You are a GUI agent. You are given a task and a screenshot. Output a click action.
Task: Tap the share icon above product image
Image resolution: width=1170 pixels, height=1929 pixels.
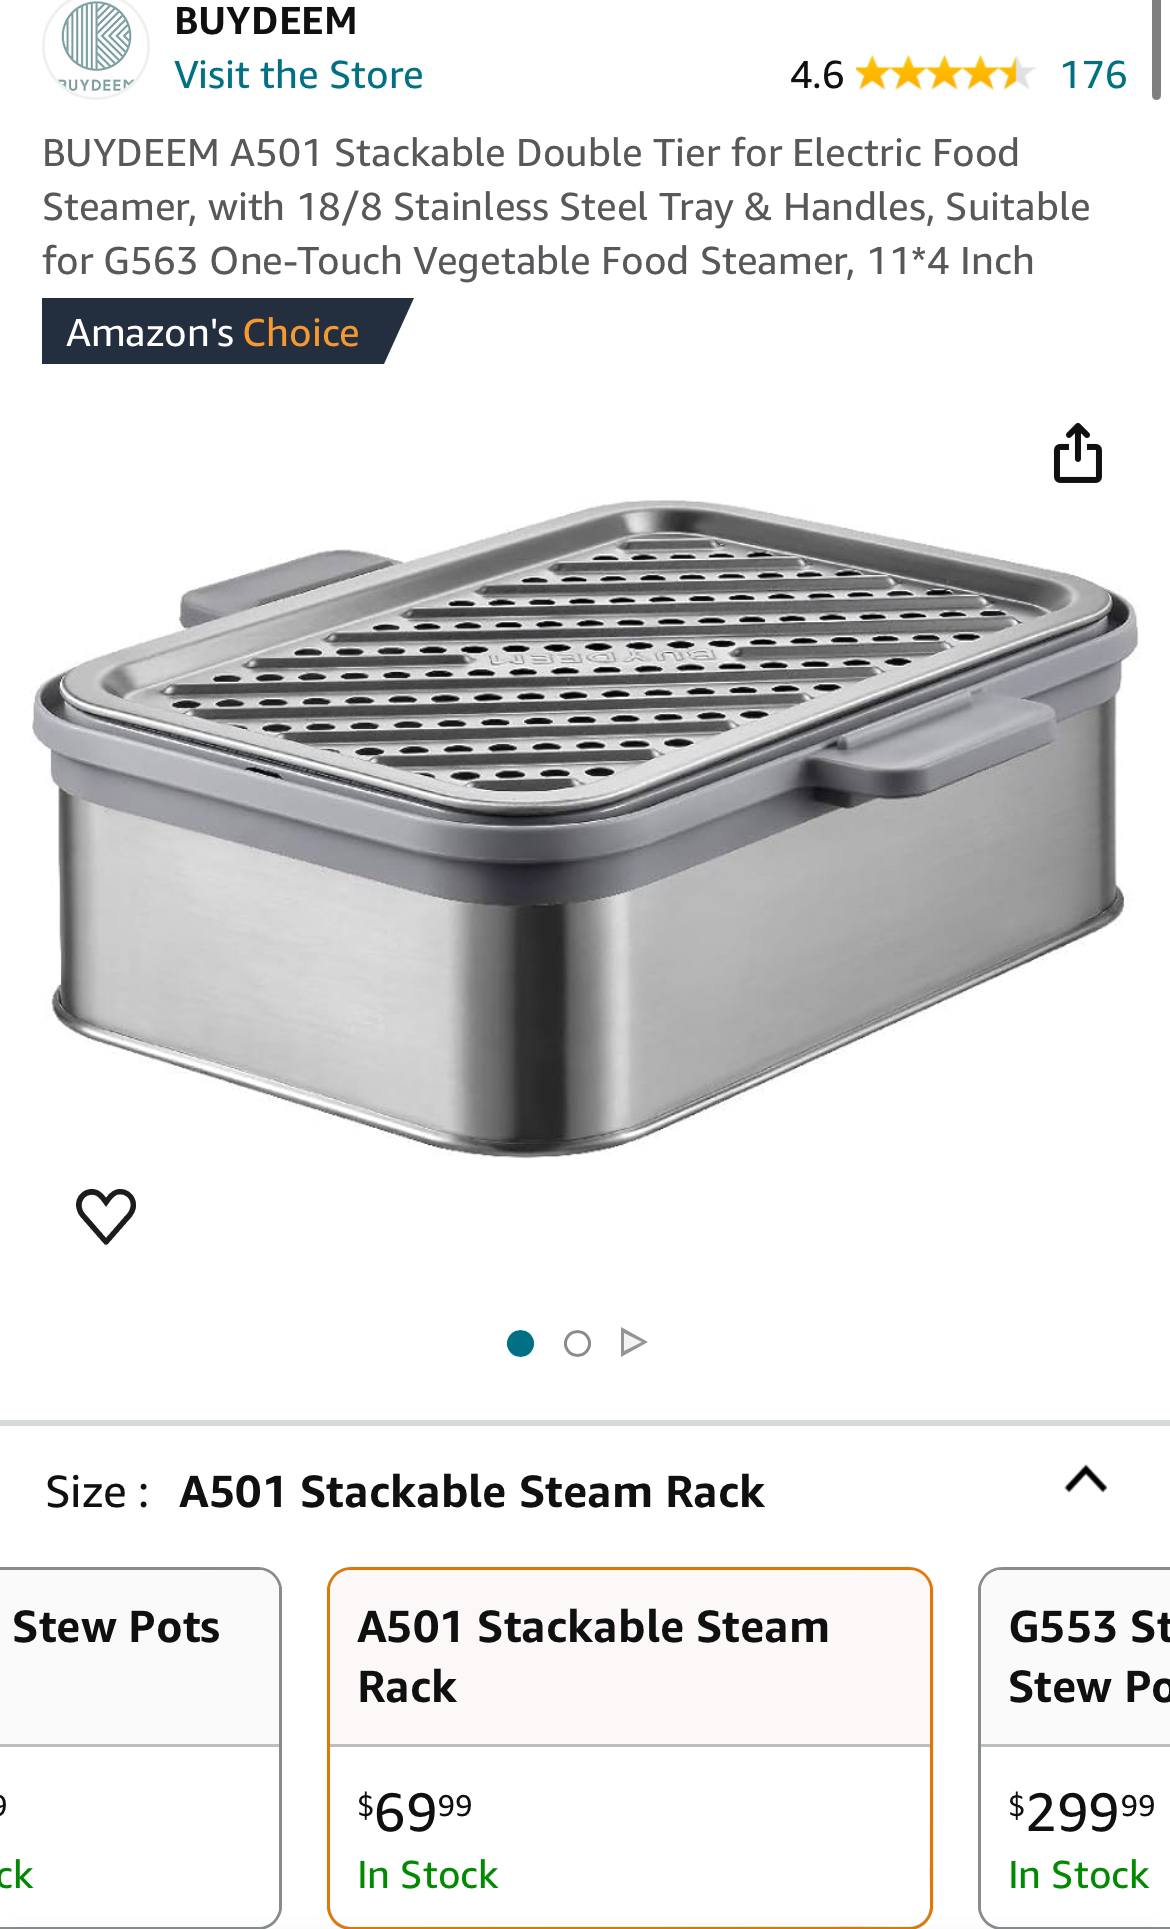point(1078,454)
